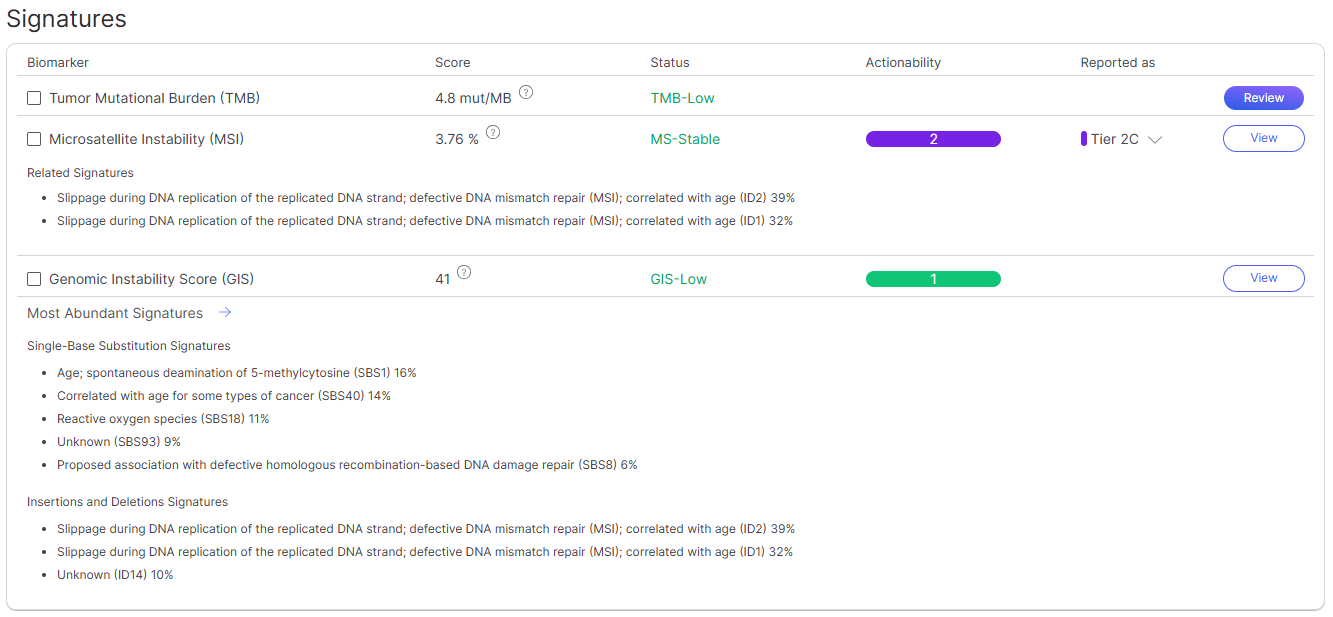Viewport: 1333px width, 617px height.
Task: Expand the Tier 2C dropdown
Action: (x=1155, y=140)
